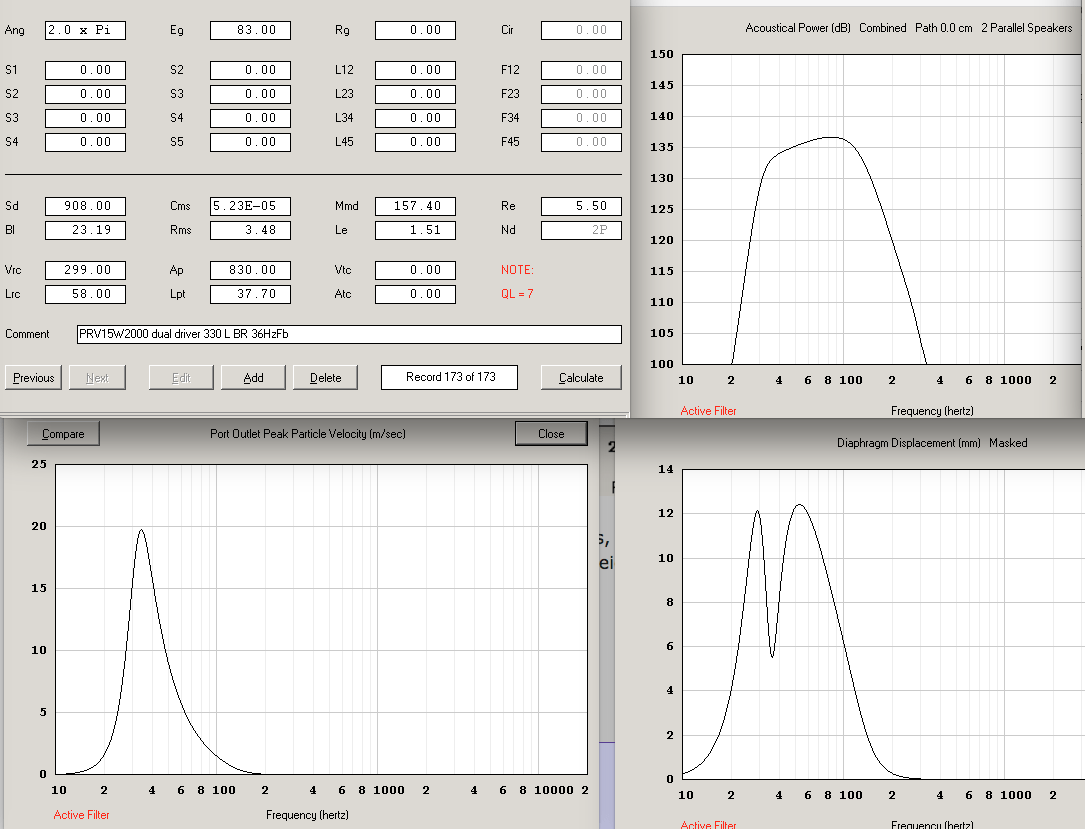This screenshot has height=829, width=1085.
Task: Click the 2 Parallel Speakers label
Action: pyautogui.click(x=1027, y=28)
